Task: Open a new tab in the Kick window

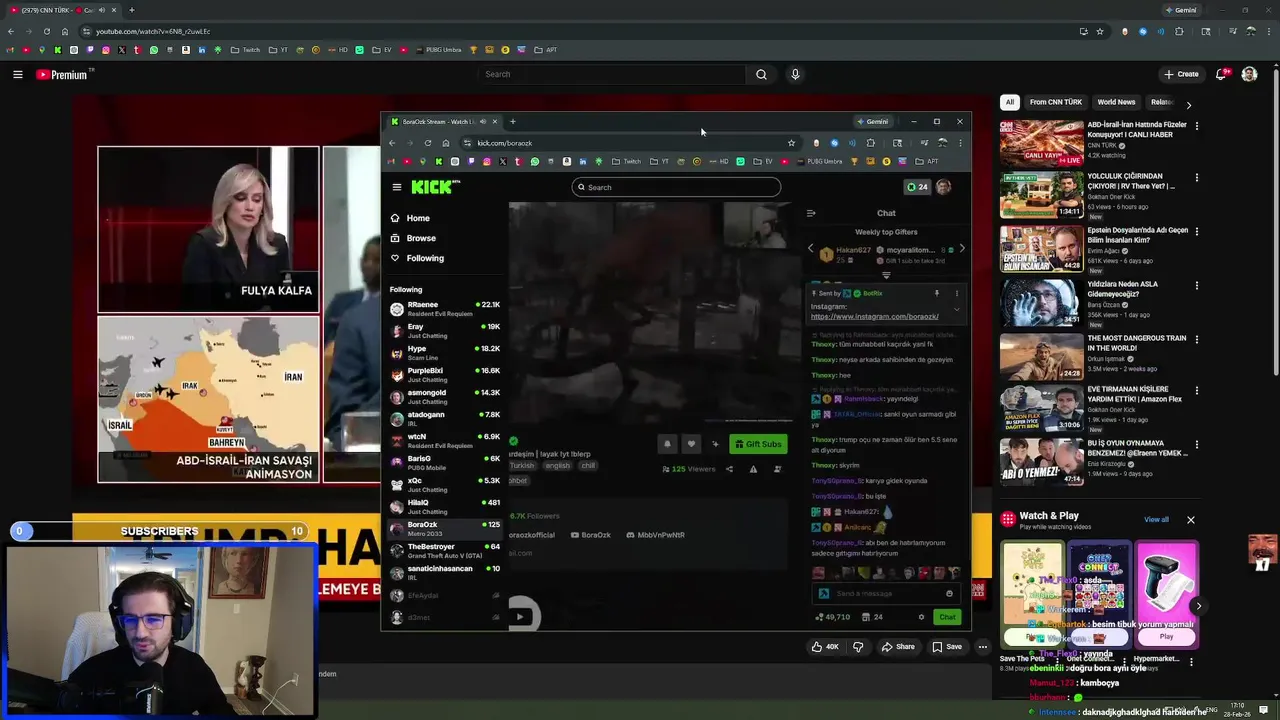Action: [x=513, y=122]
